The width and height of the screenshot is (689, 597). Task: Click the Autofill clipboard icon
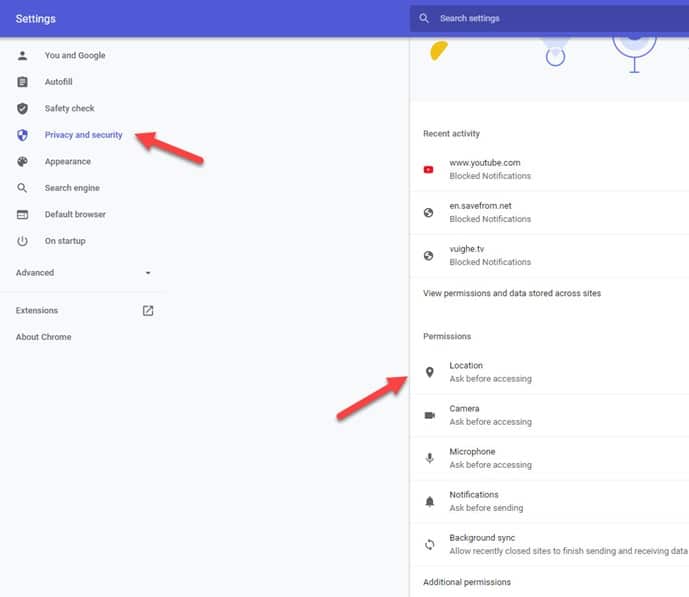click(22, 82)
